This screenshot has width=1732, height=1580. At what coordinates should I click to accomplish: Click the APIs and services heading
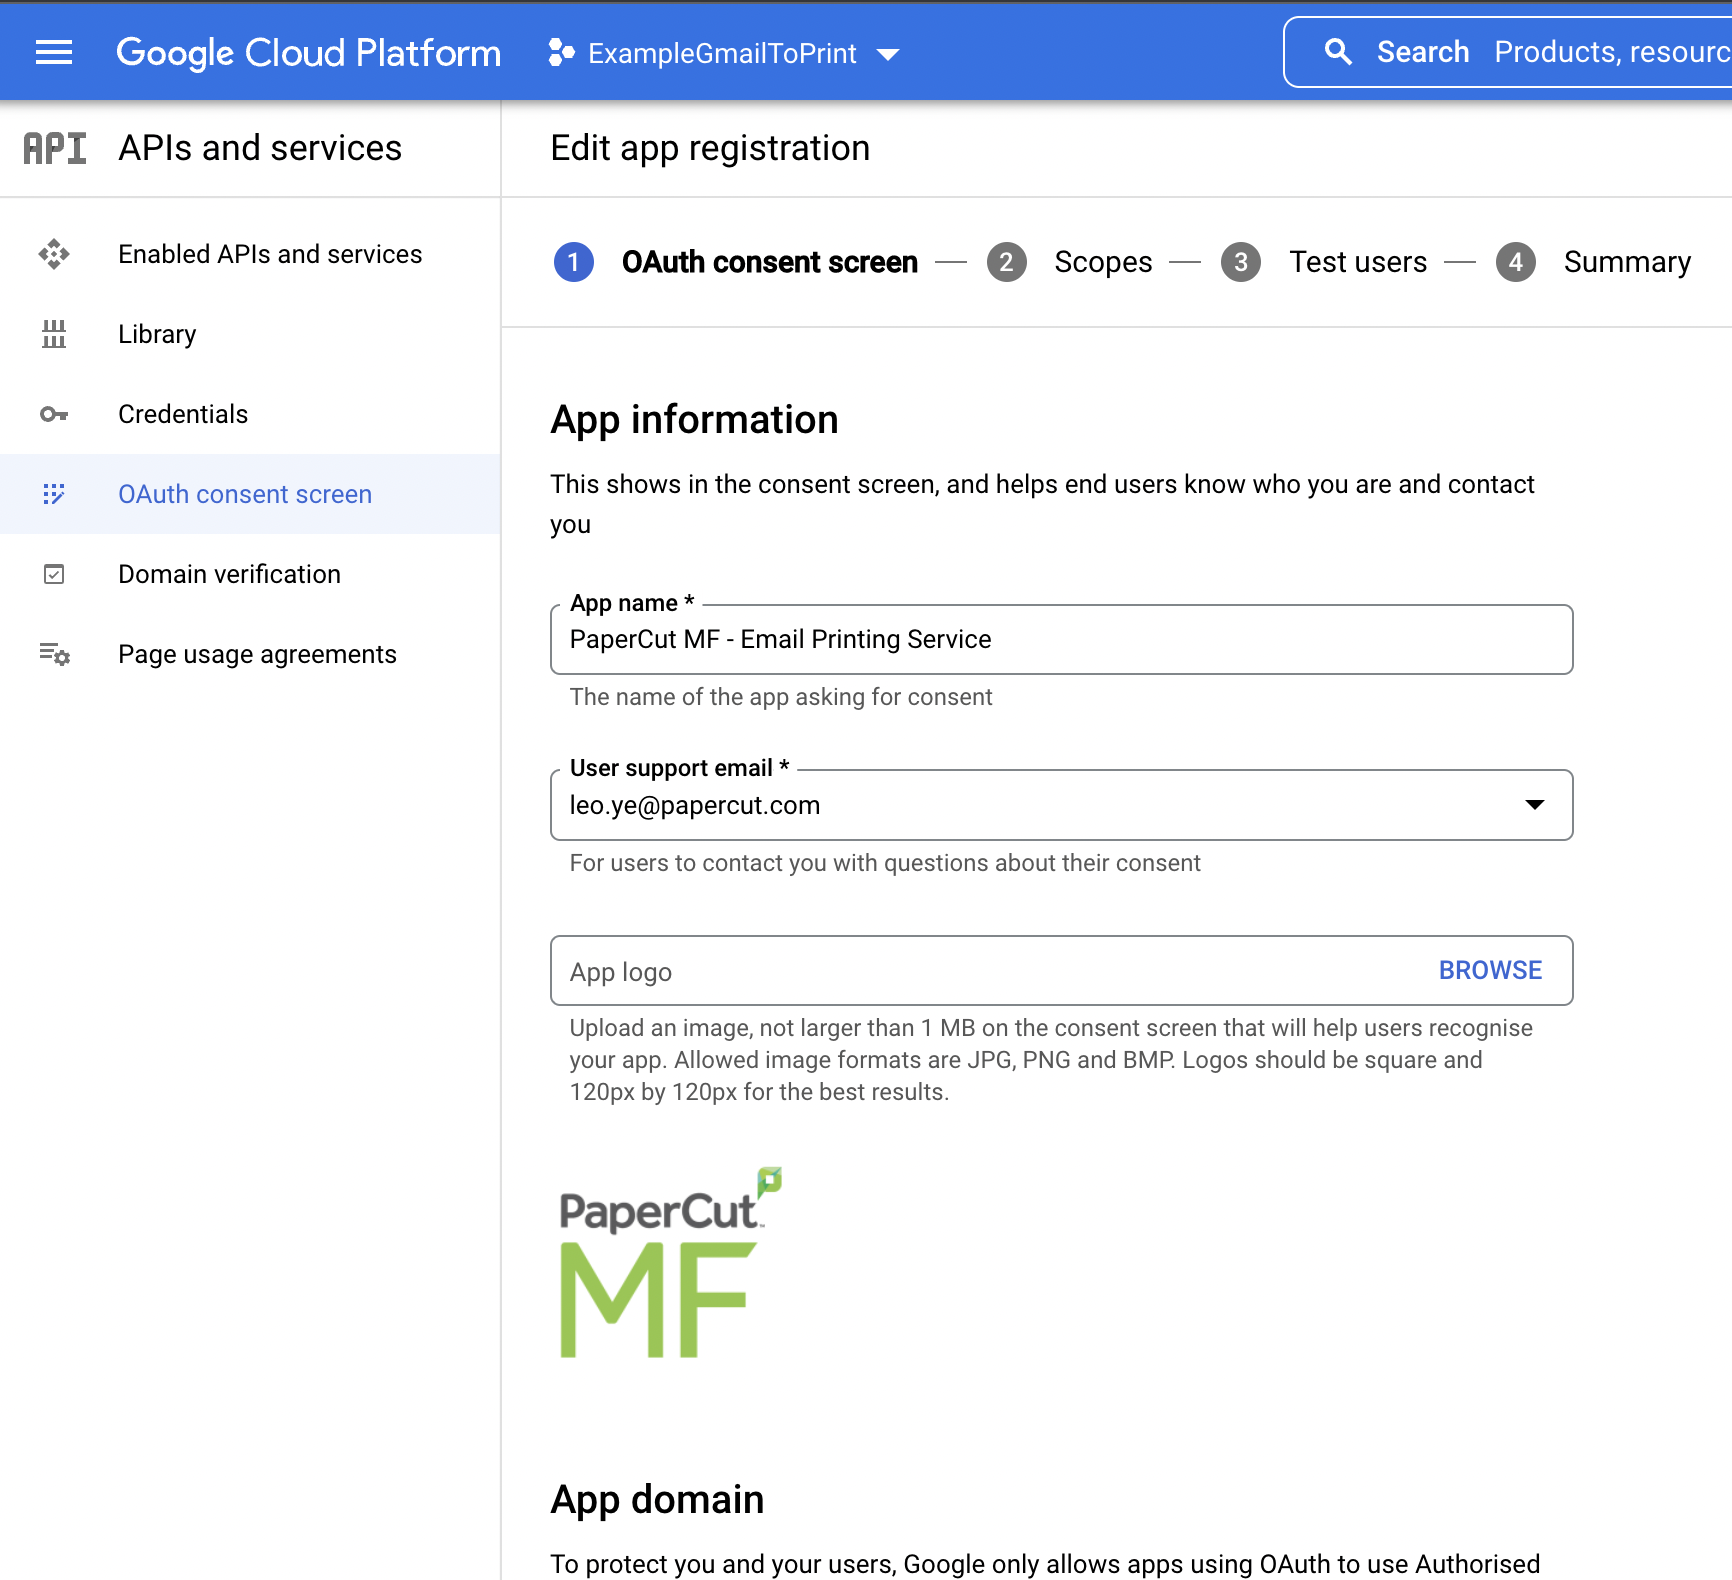[260, 148]
